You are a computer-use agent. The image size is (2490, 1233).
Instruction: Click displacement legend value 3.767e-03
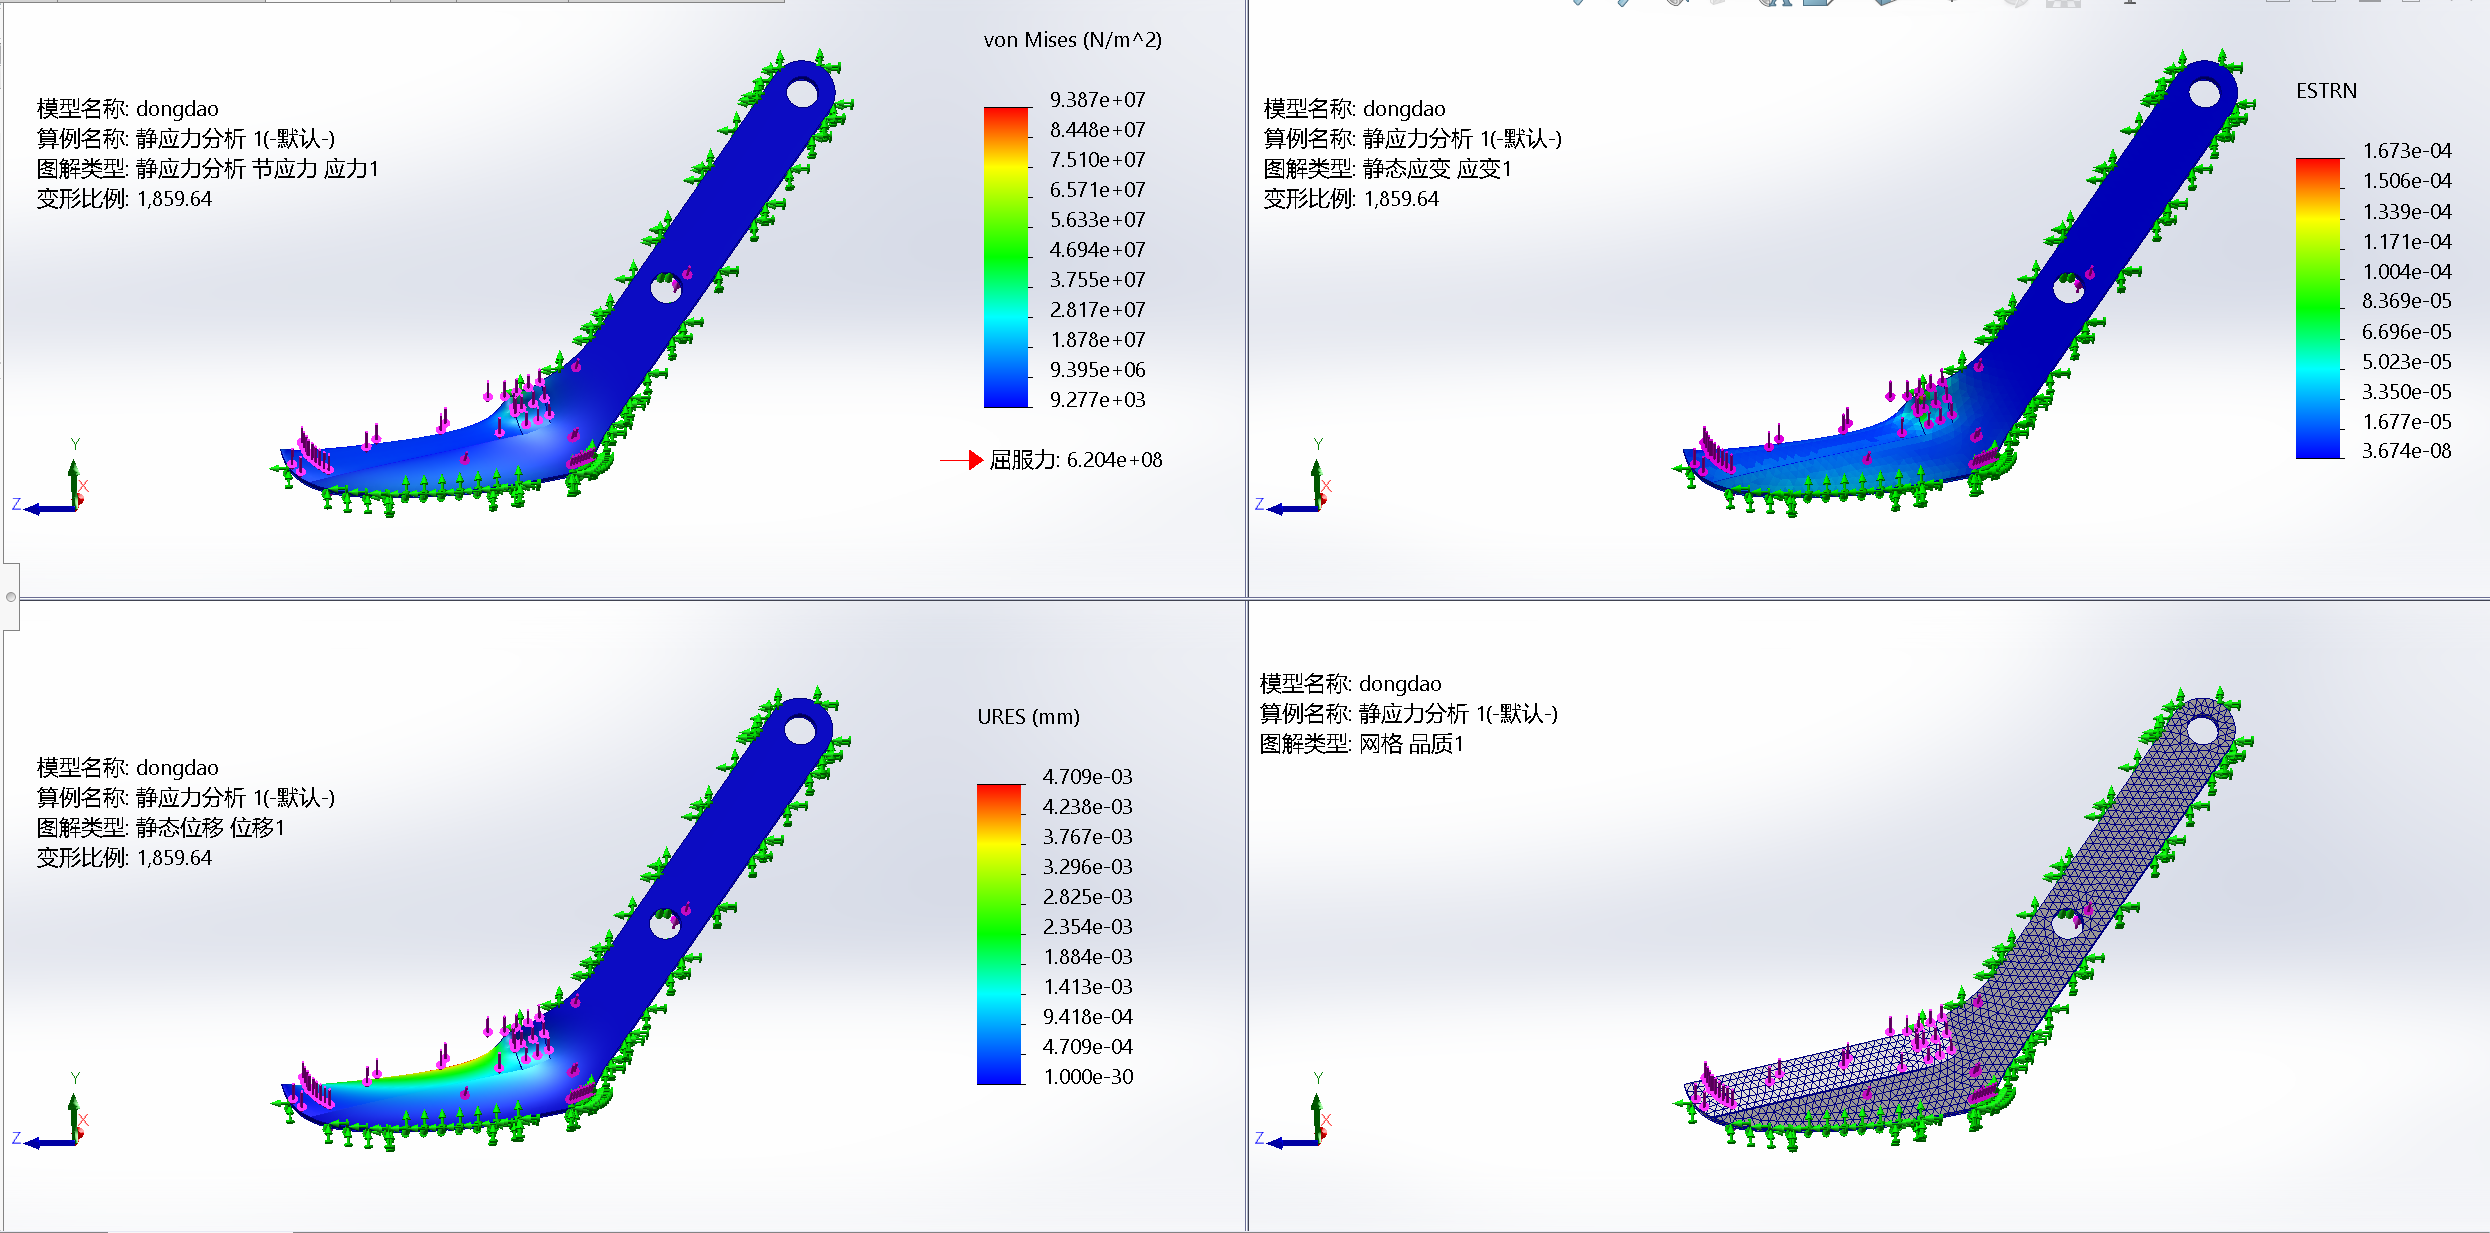1088,837
